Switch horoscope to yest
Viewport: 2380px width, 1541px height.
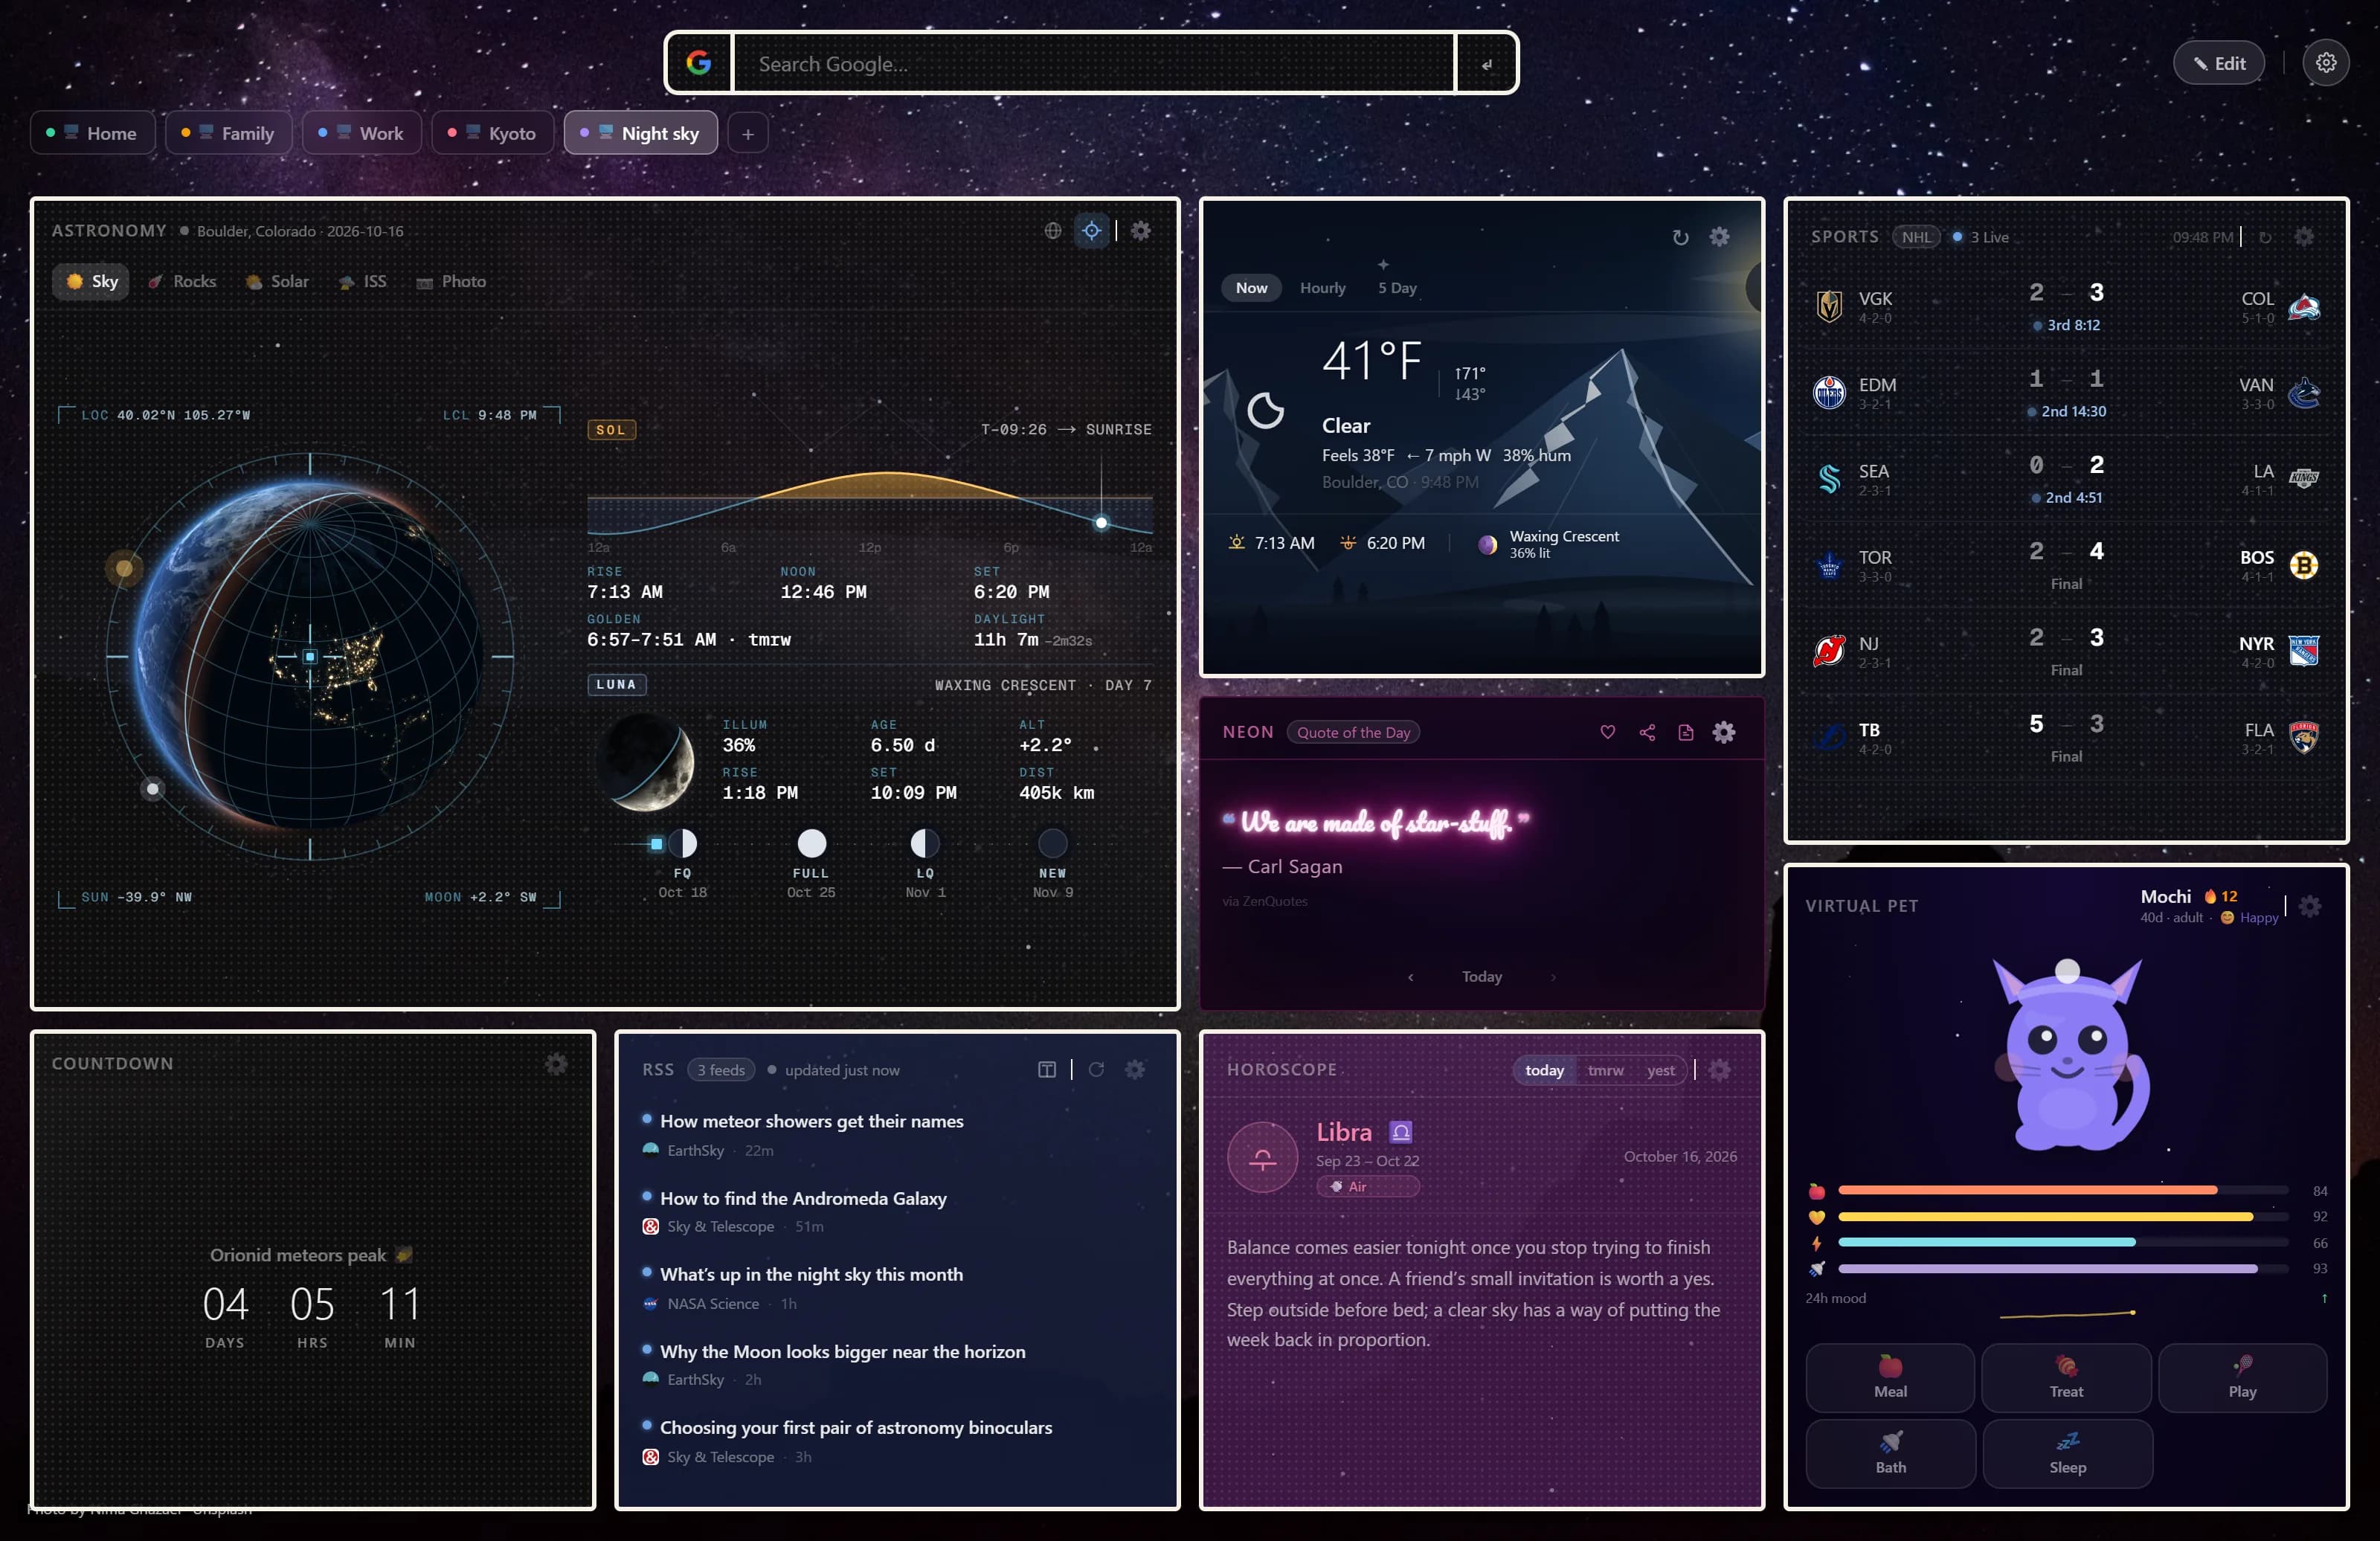1660,1070
